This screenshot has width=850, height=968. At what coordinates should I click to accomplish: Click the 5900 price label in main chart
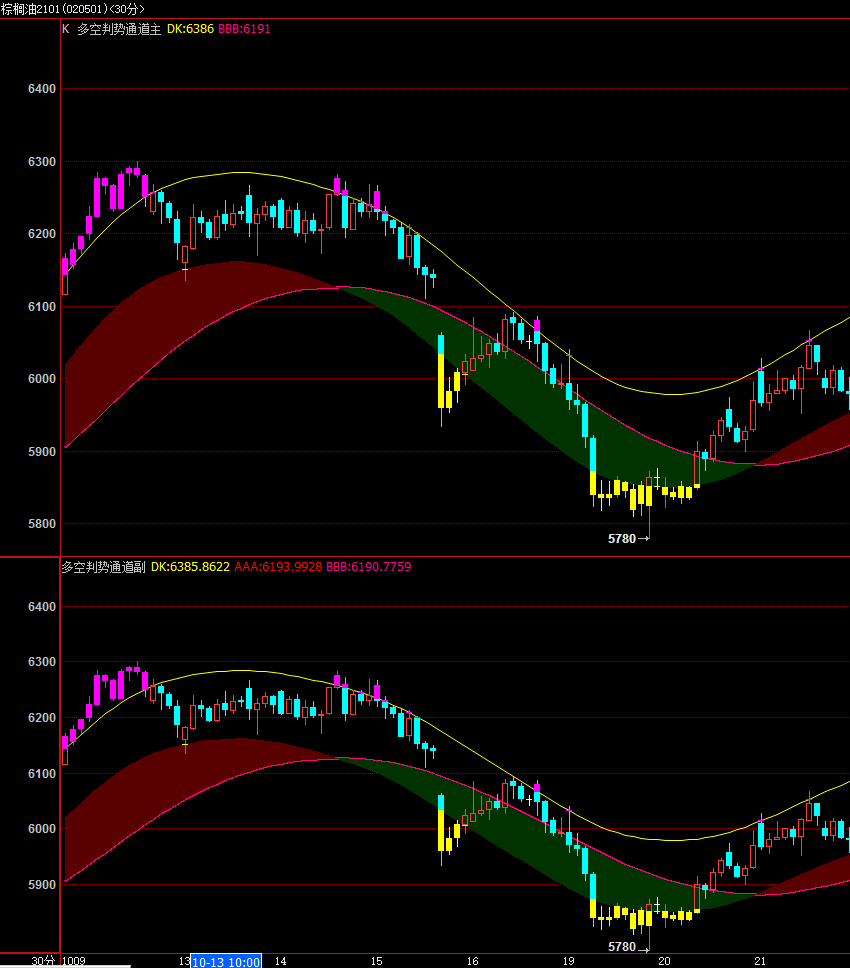click(x=42, y=452)
